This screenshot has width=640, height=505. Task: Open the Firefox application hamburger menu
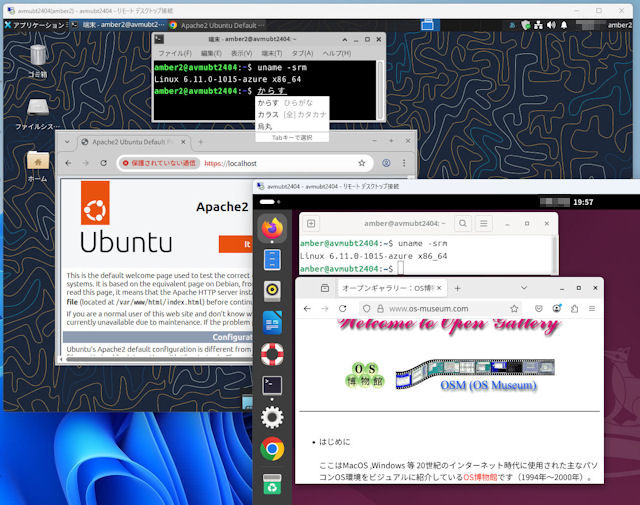tap(592, 309)
